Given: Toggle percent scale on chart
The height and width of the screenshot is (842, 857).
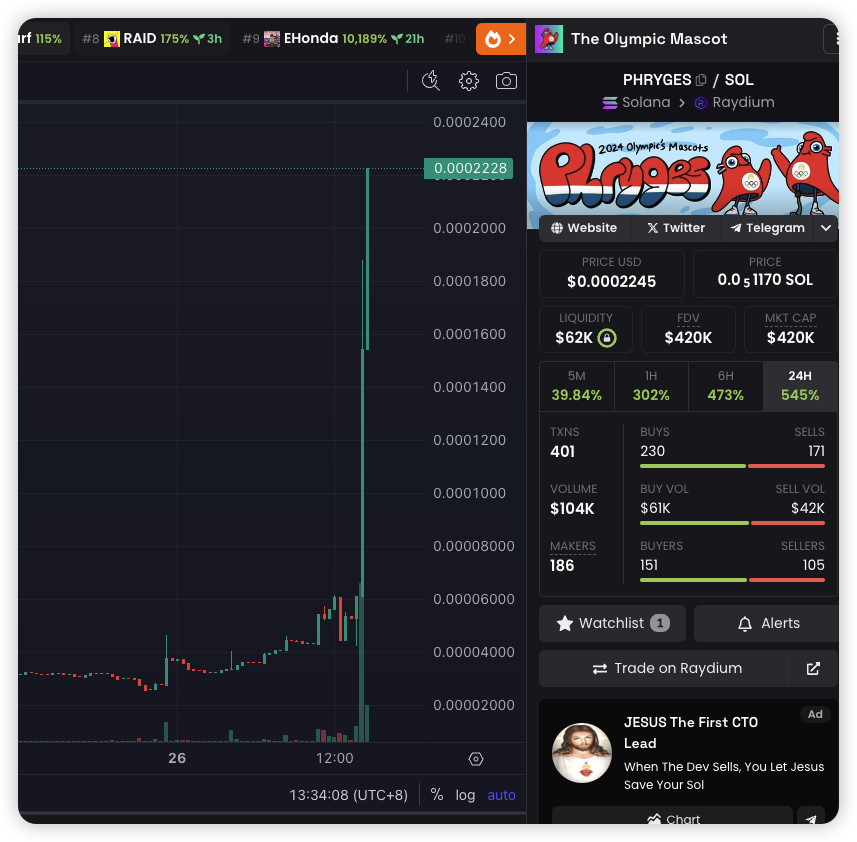Looking at the screenshot, I should point(437,794).
